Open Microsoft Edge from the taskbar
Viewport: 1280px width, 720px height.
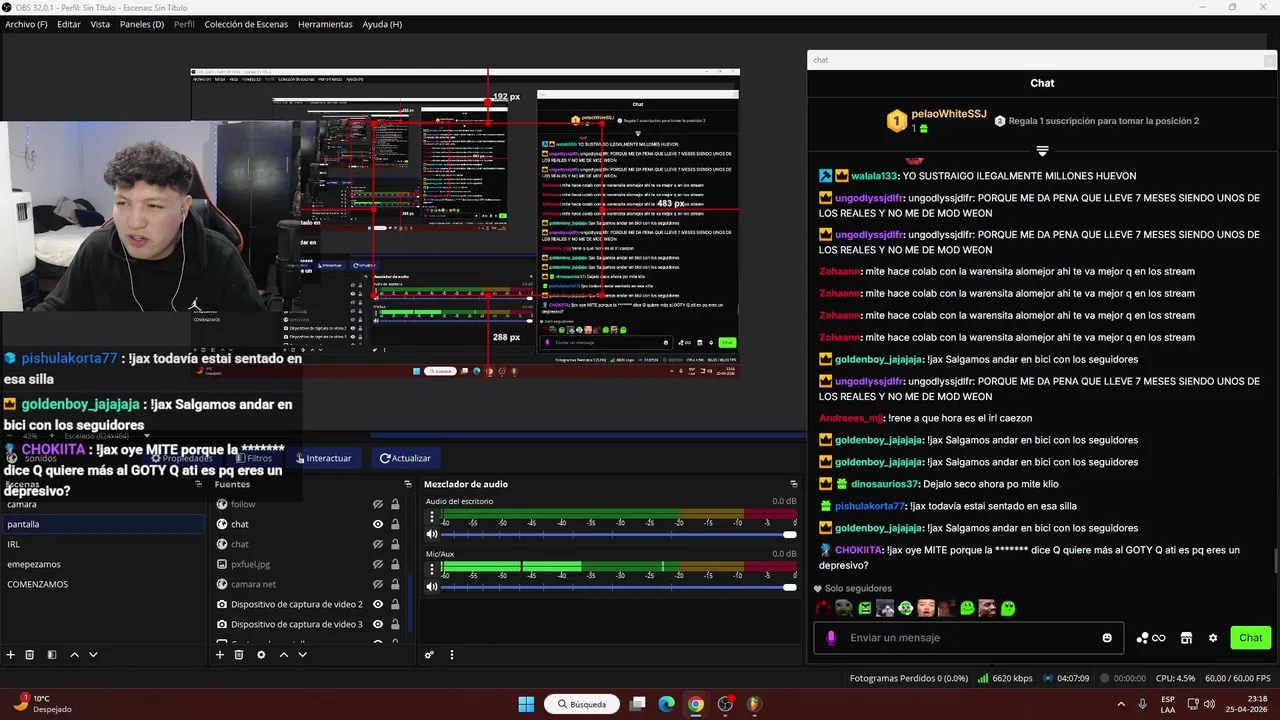667,704
